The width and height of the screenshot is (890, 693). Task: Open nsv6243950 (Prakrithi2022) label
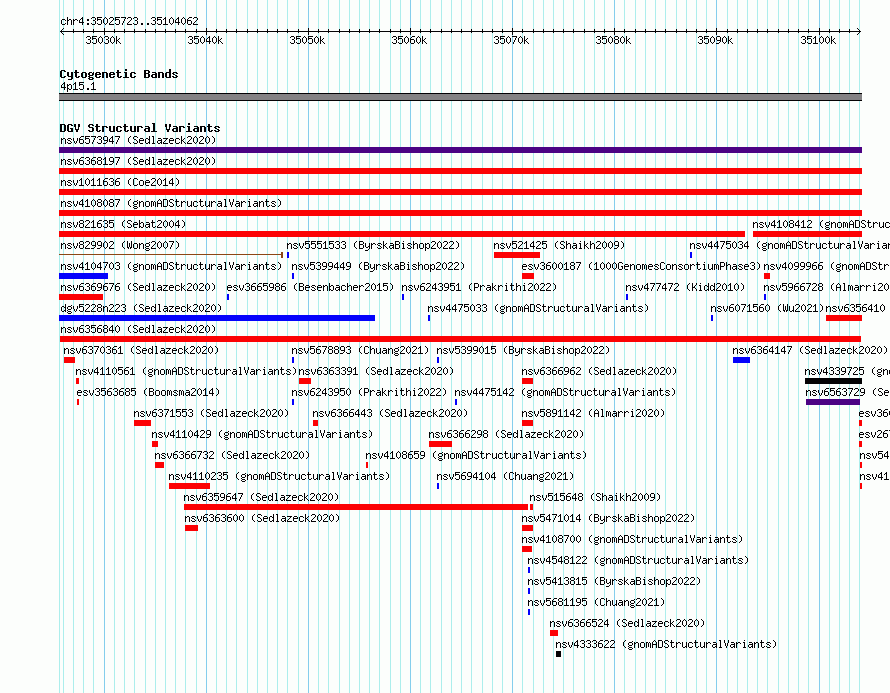pos(369,392)
